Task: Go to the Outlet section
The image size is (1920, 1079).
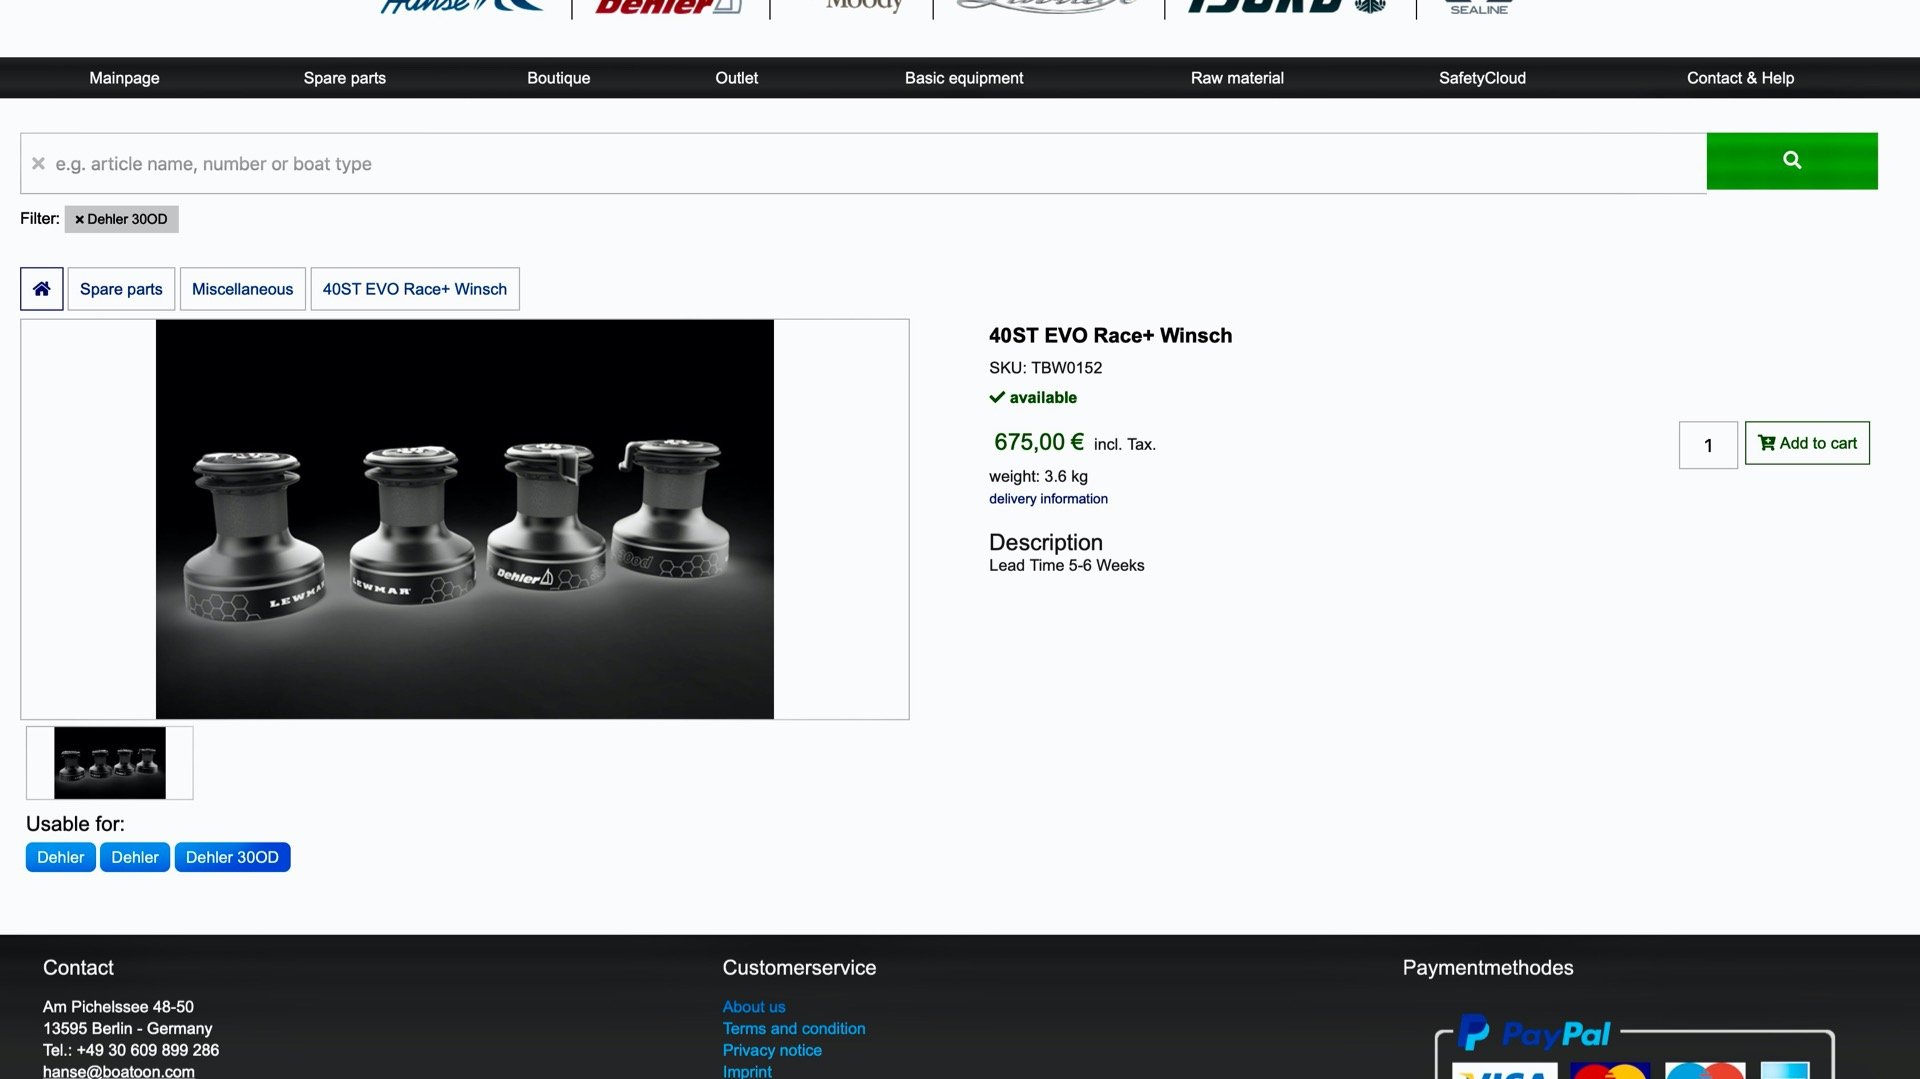Action: (736, 78)
